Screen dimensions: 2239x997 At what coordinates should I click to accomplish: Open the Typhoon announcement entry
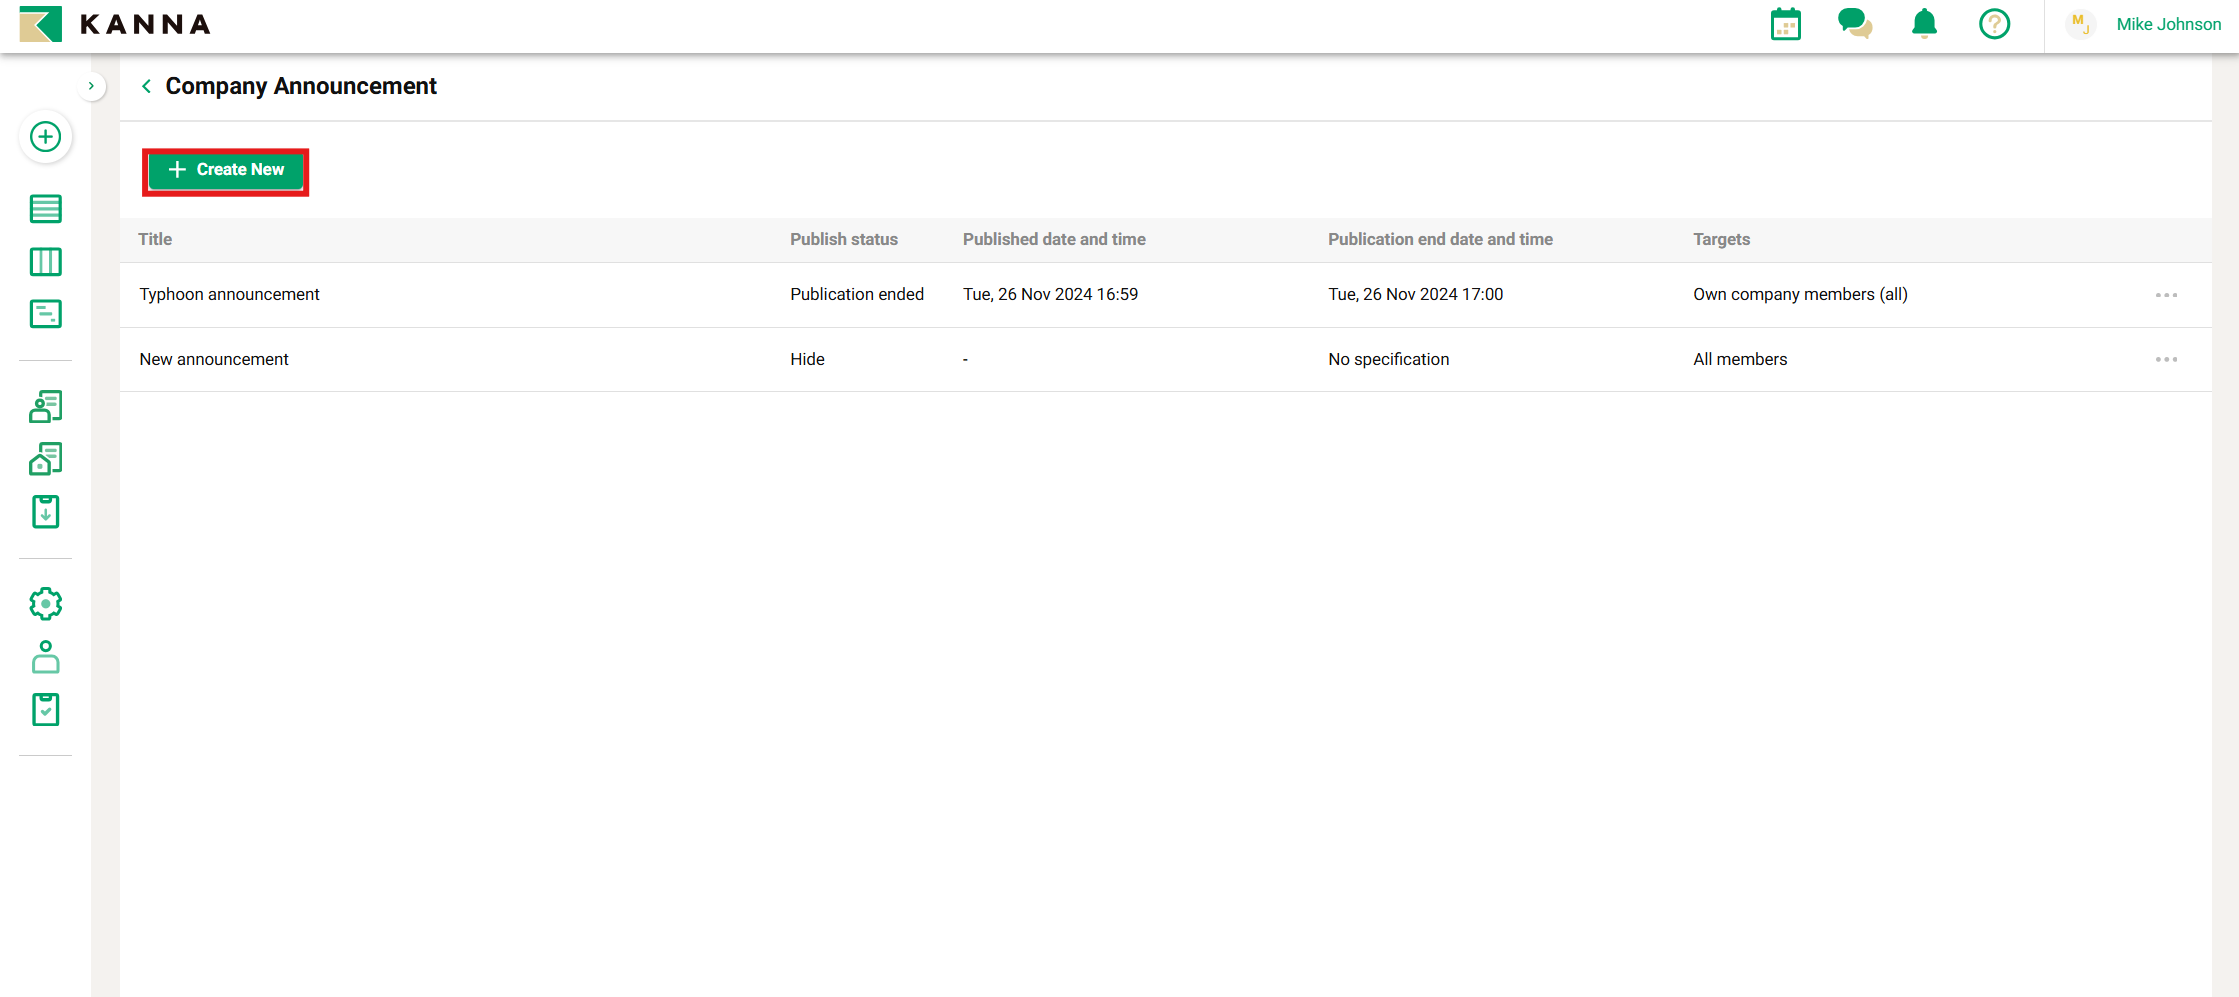[x=230, y=295]
